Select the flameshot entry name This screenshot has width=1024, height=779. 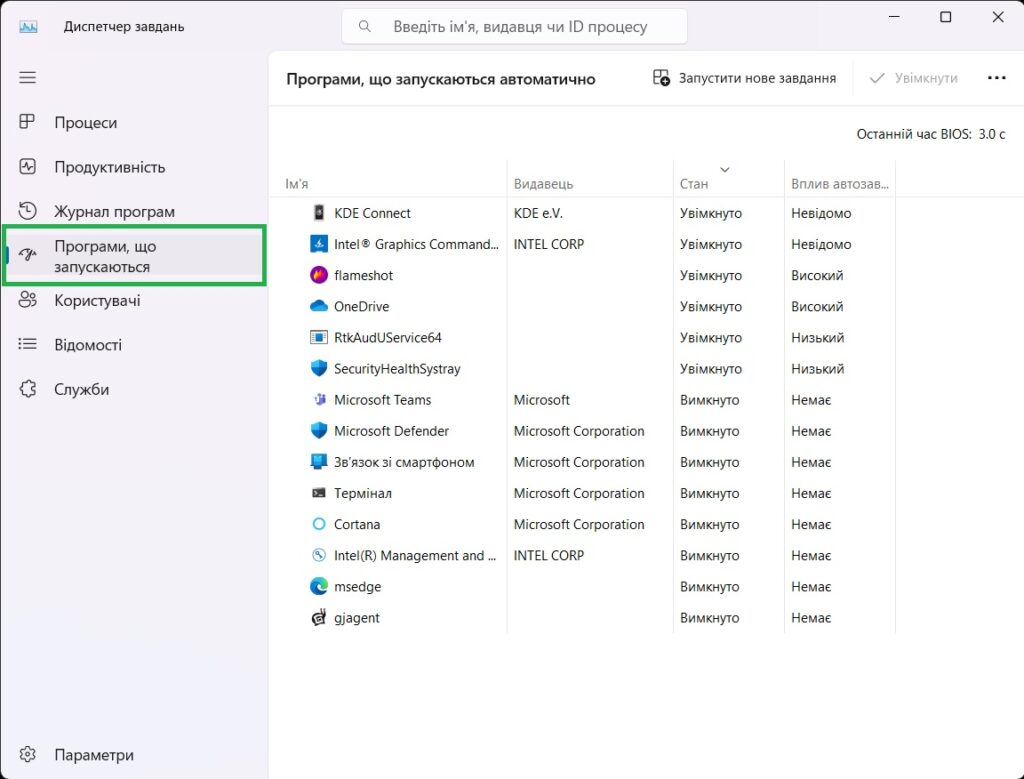coord(363,276)
